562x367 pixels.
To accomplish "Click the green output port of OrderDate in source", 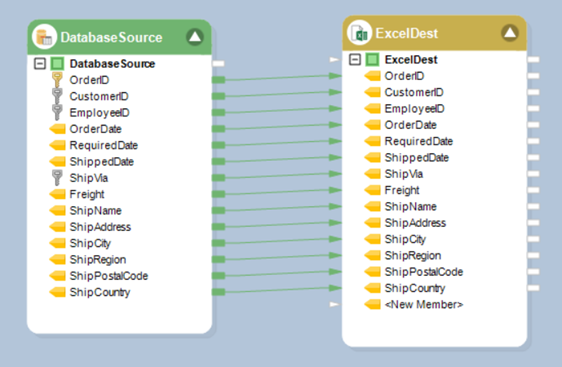I will (218, 129).
